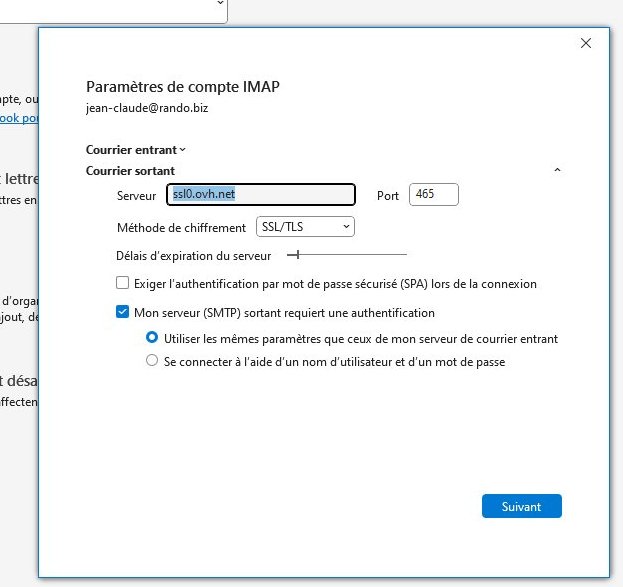Click the Serveur field containing ssl0.ovh.net
The image size is (623, 587).
click(x=260, y=195)
